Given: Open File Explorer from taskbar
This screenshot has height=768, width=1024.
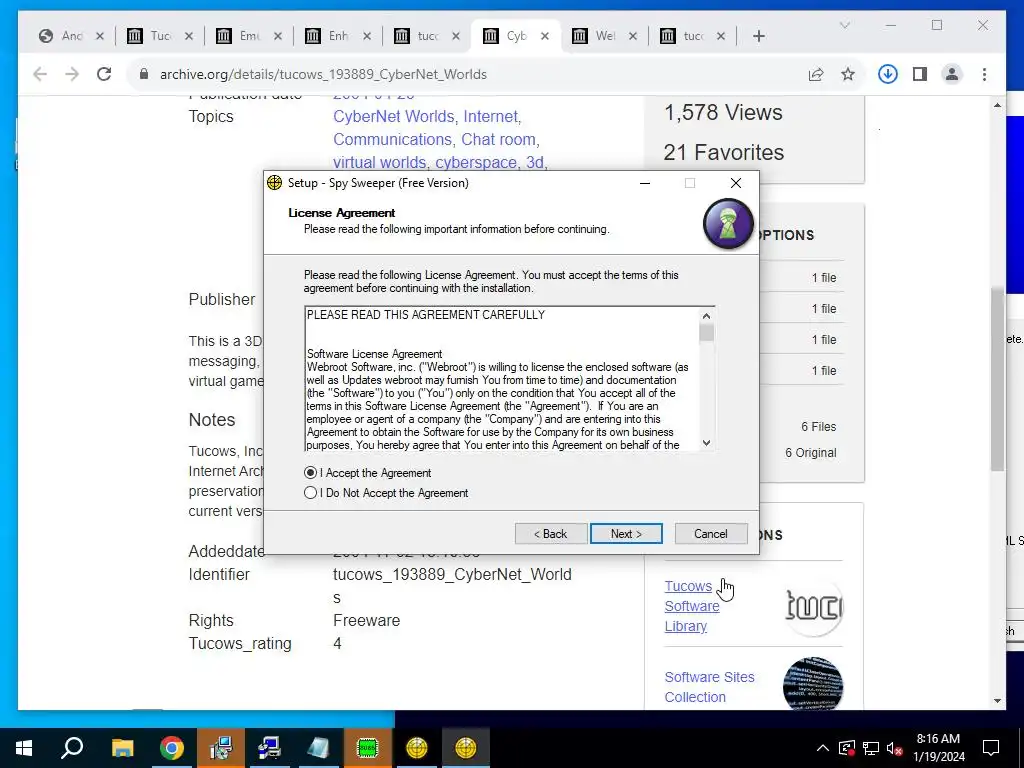Looking at the screenshot, I should pyautogui.click(x=122, y=748).
